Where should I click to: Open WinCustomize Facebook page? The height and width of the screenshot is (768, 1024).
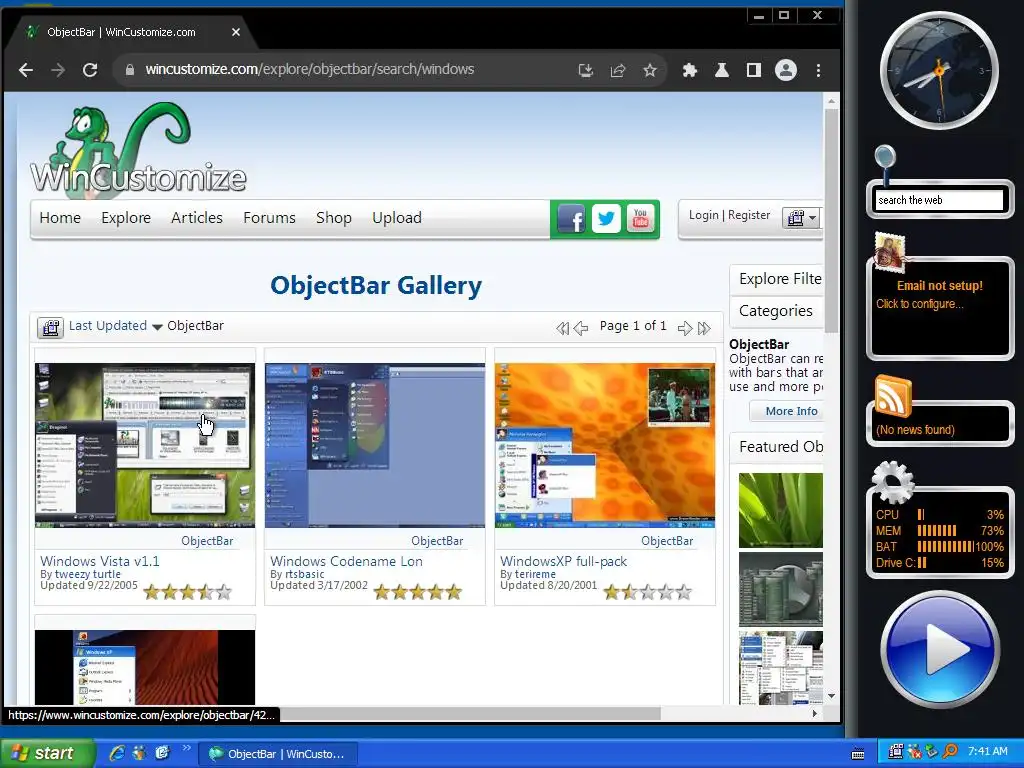pos(571,219)
